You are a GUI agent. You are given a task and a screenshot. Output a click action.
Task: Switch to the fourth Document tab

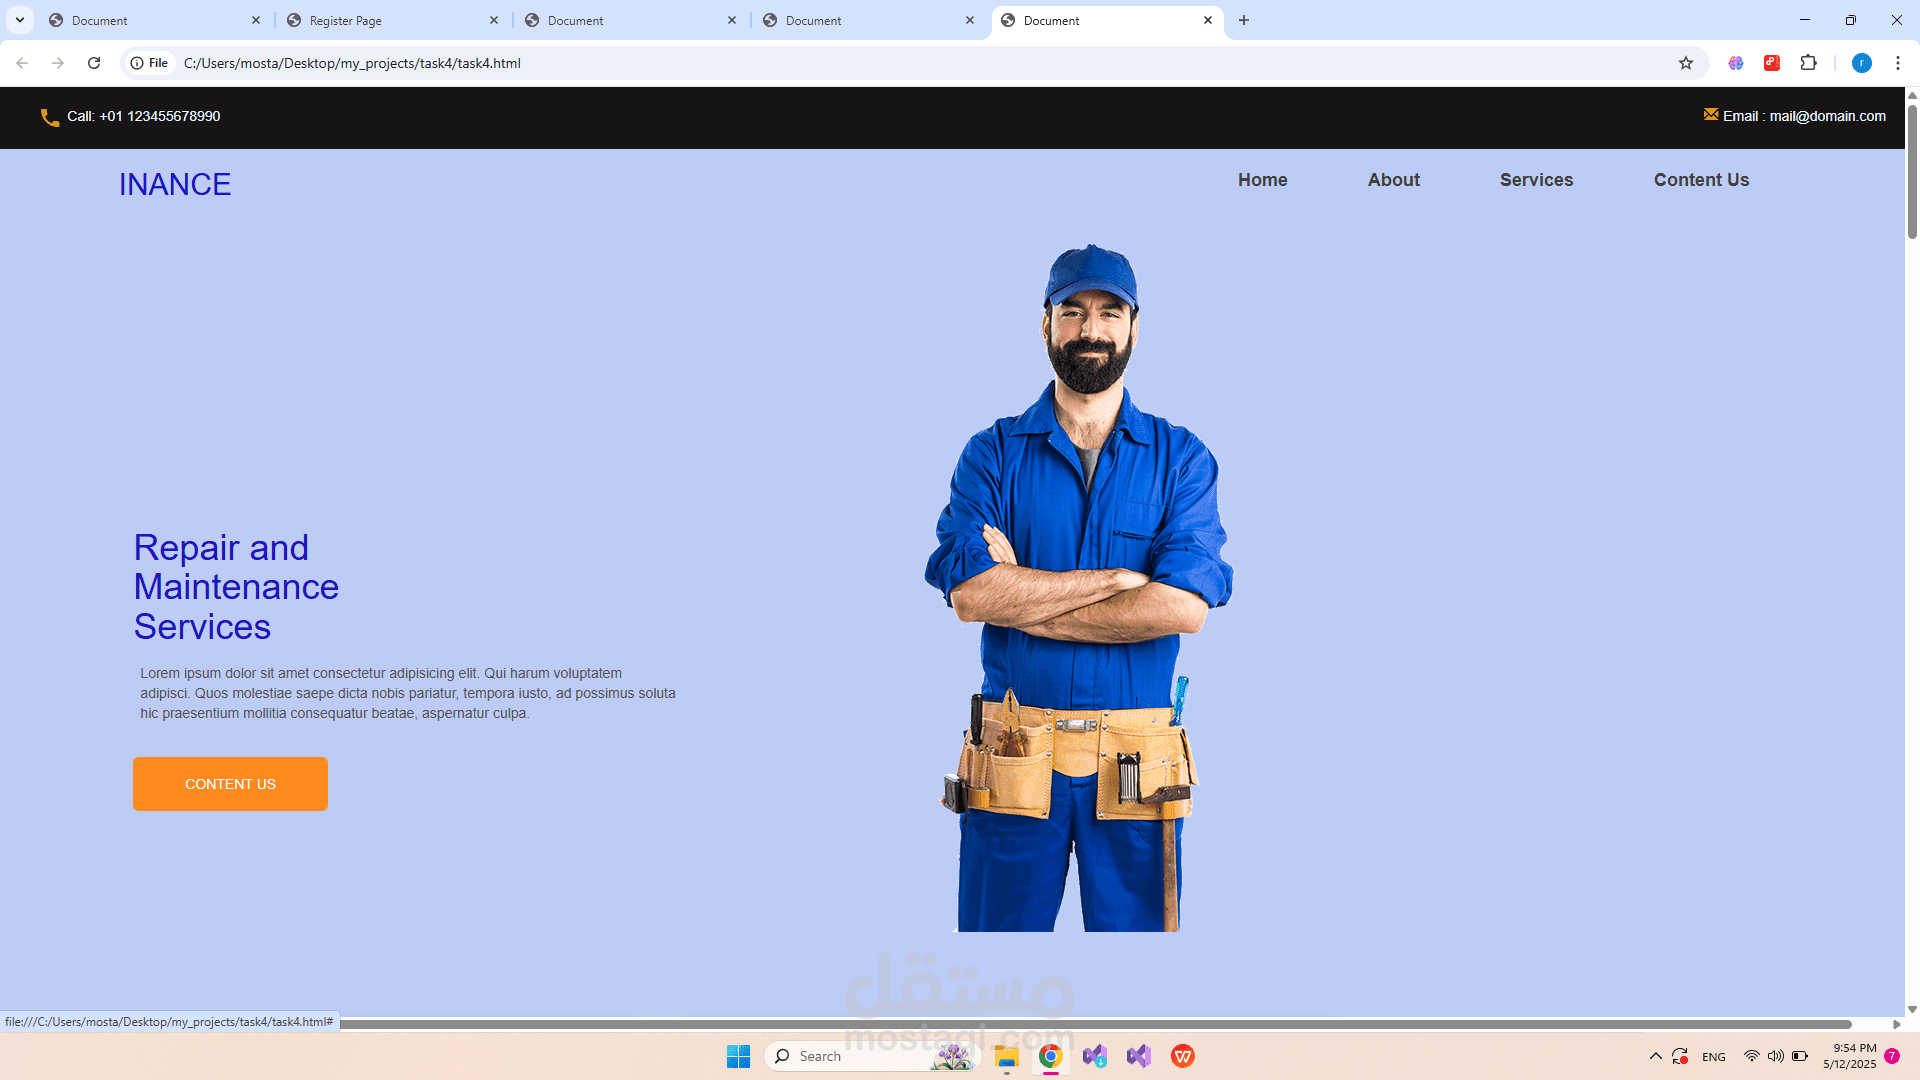[x=869, y=20]
